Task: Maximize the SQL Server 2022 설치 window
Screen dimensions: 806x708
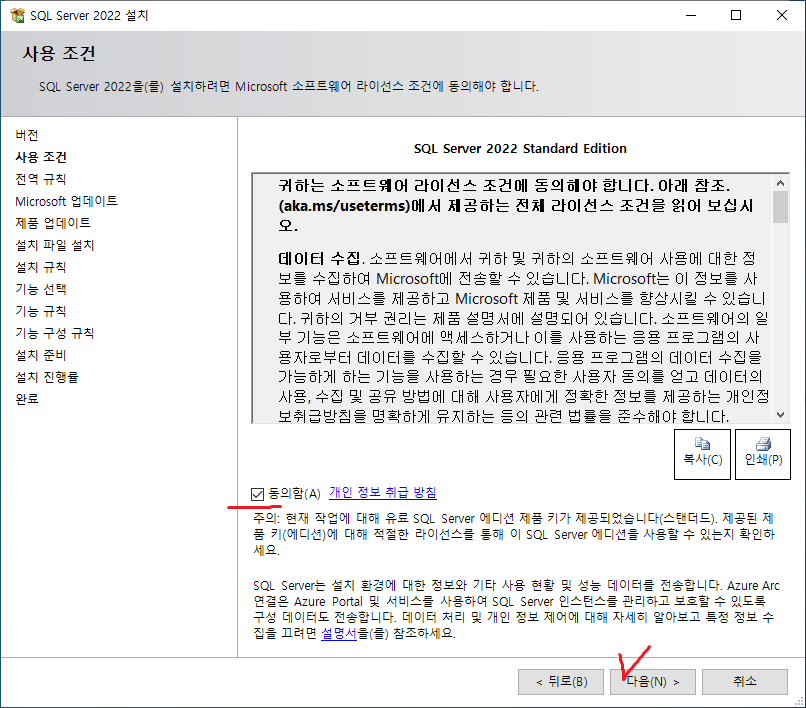Action: 736,15
